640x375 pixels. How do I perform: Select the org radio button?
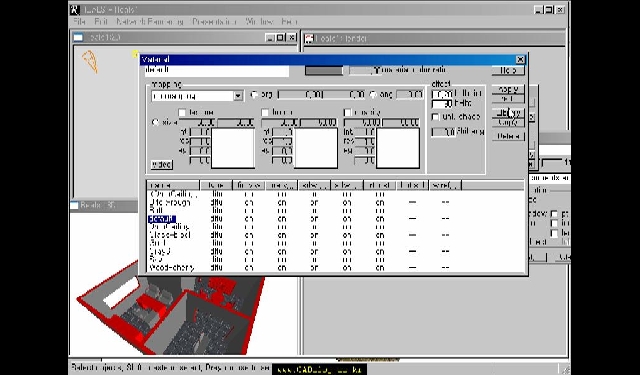tap(254, 95)
